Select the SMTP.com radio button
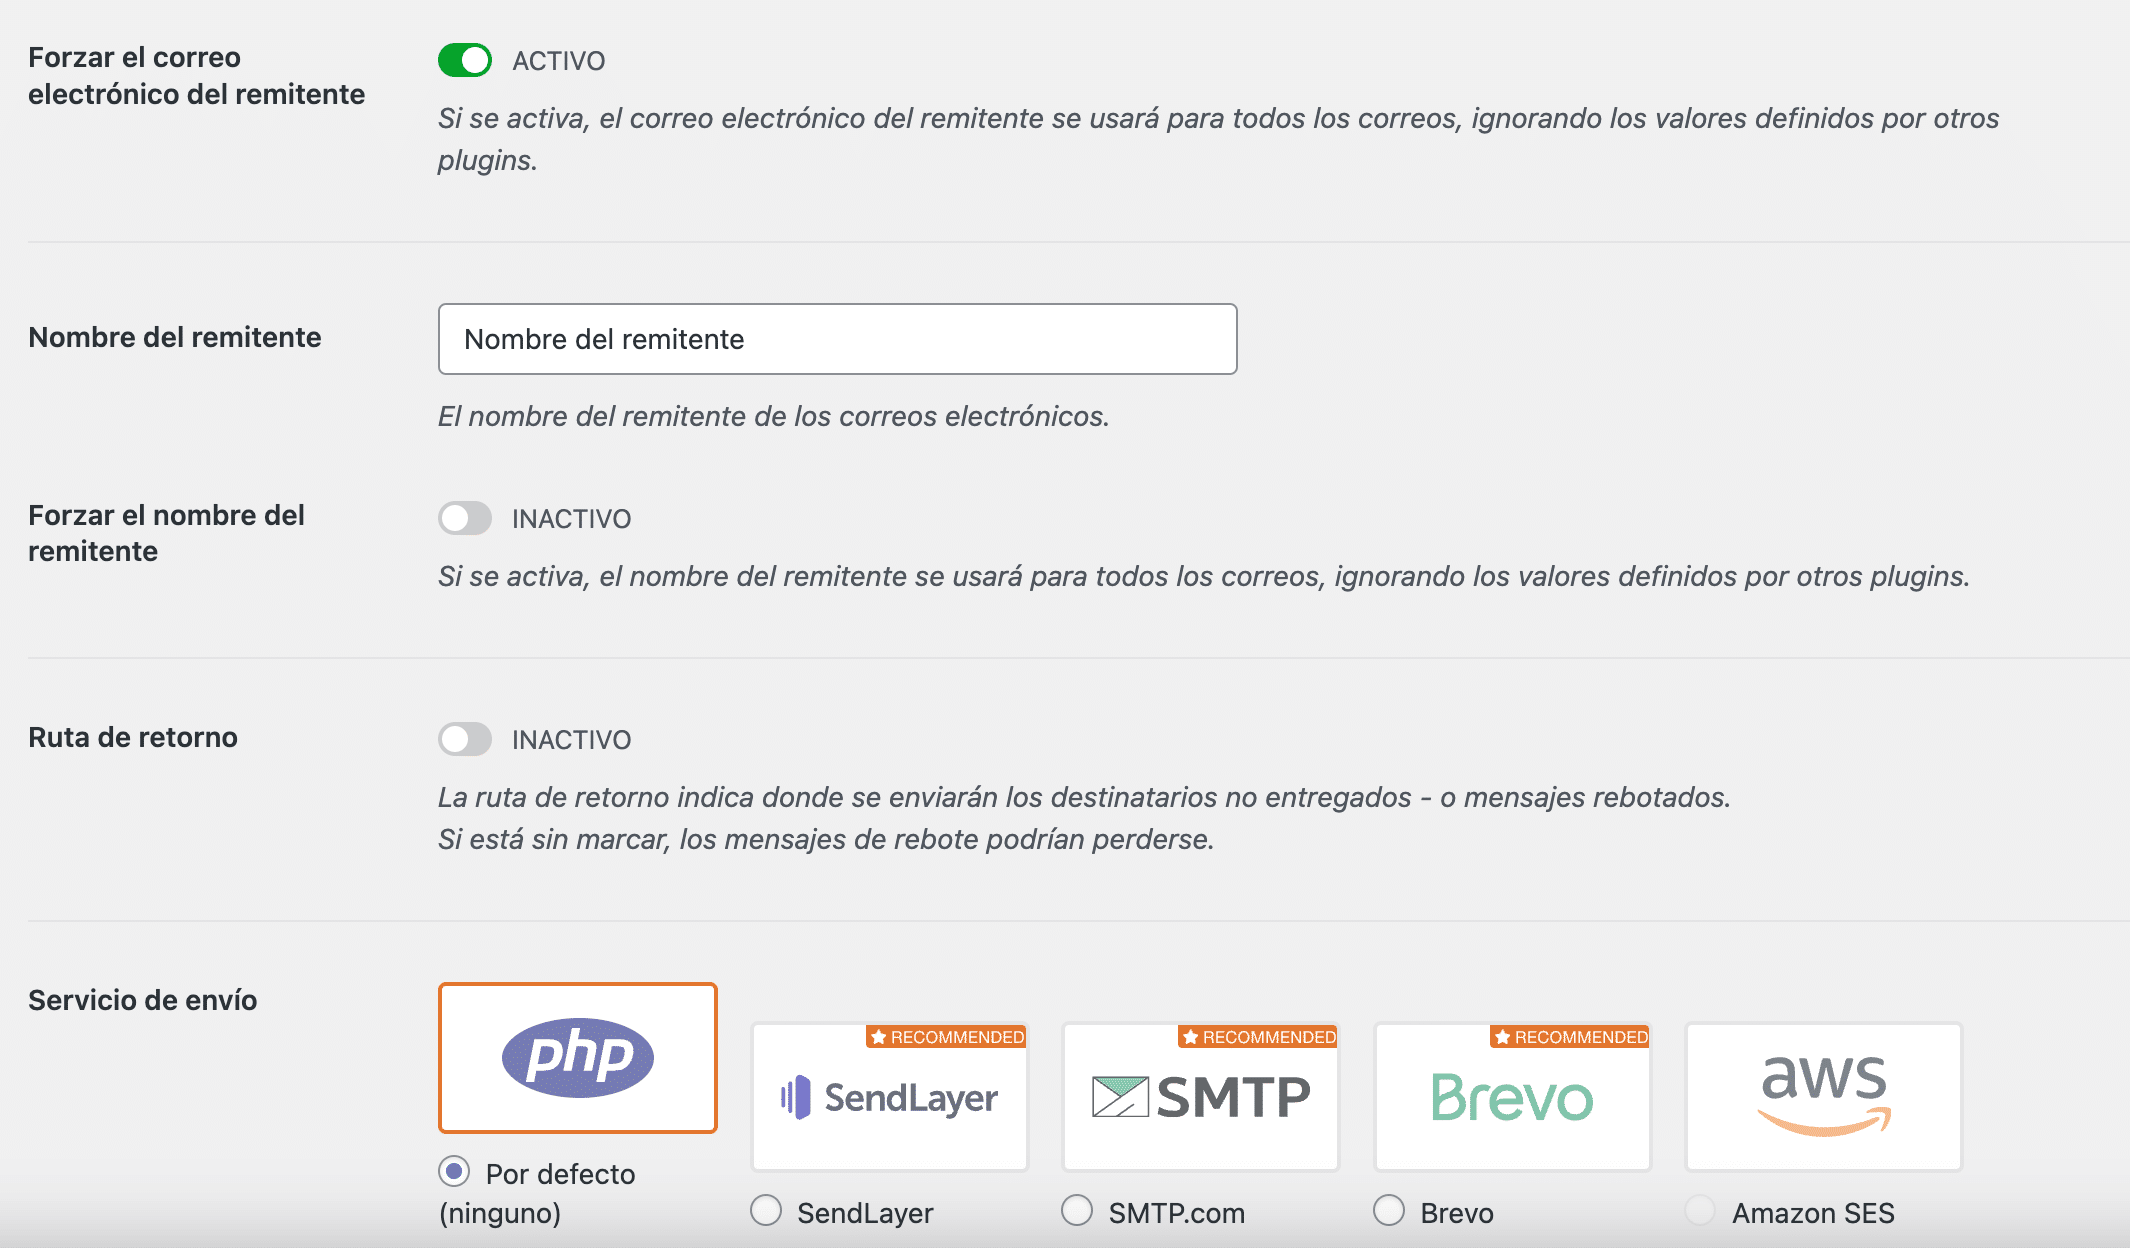This screenshot has width=2130, height=1248. [1077, 1211]
